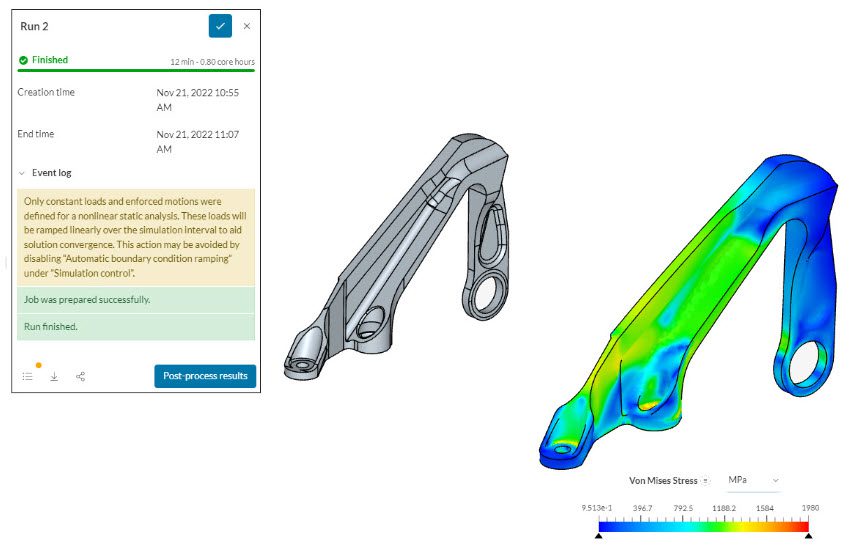The image size is (862, 558).
Task: Close the Run 2 panel
Action: (247, 26)
